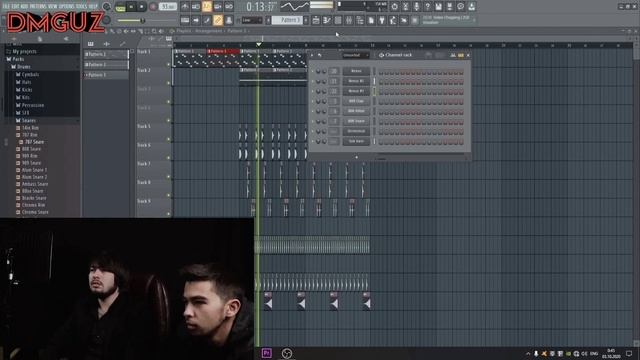Image resolution: width=640 pixels, height=360 pixels.
Task: Click the Track 7 header
Action: pyautogui.click(x=153, y=169)
